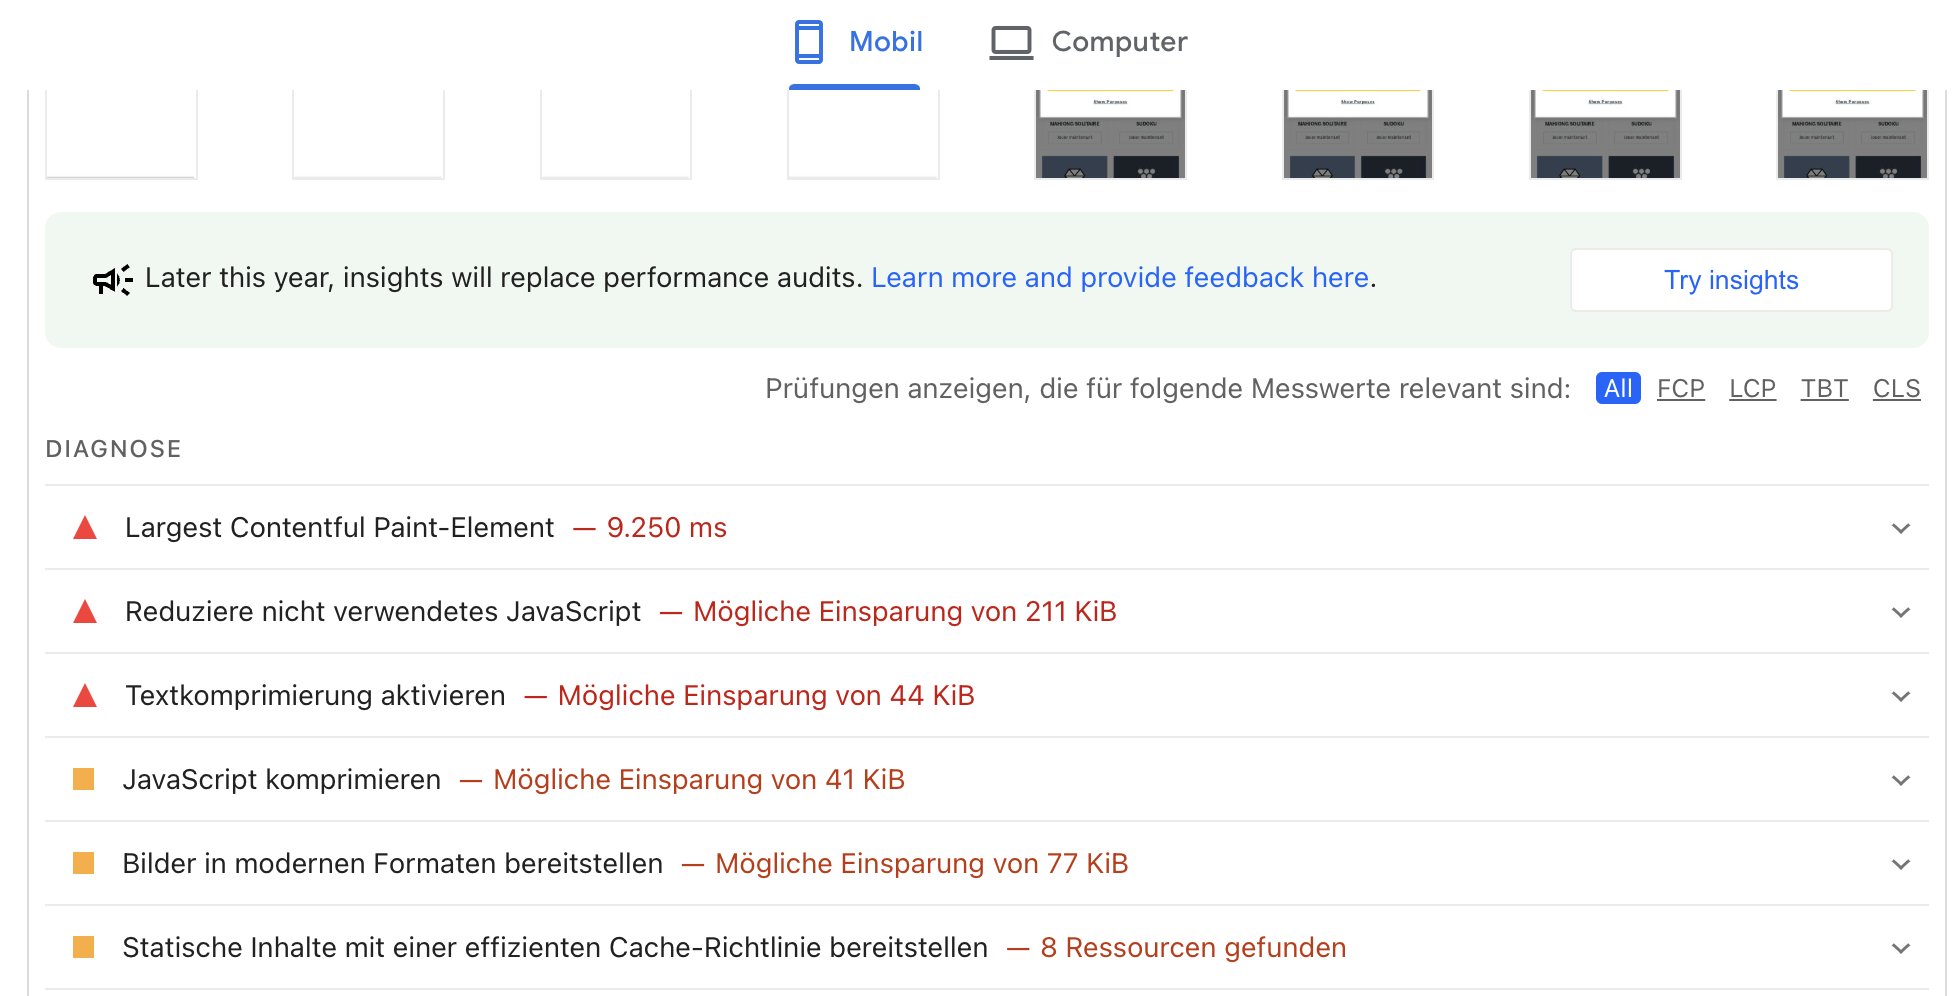Click the orange square beside JavaScript komprimieren
This screenshot has width=1958, height=996.
82,779
